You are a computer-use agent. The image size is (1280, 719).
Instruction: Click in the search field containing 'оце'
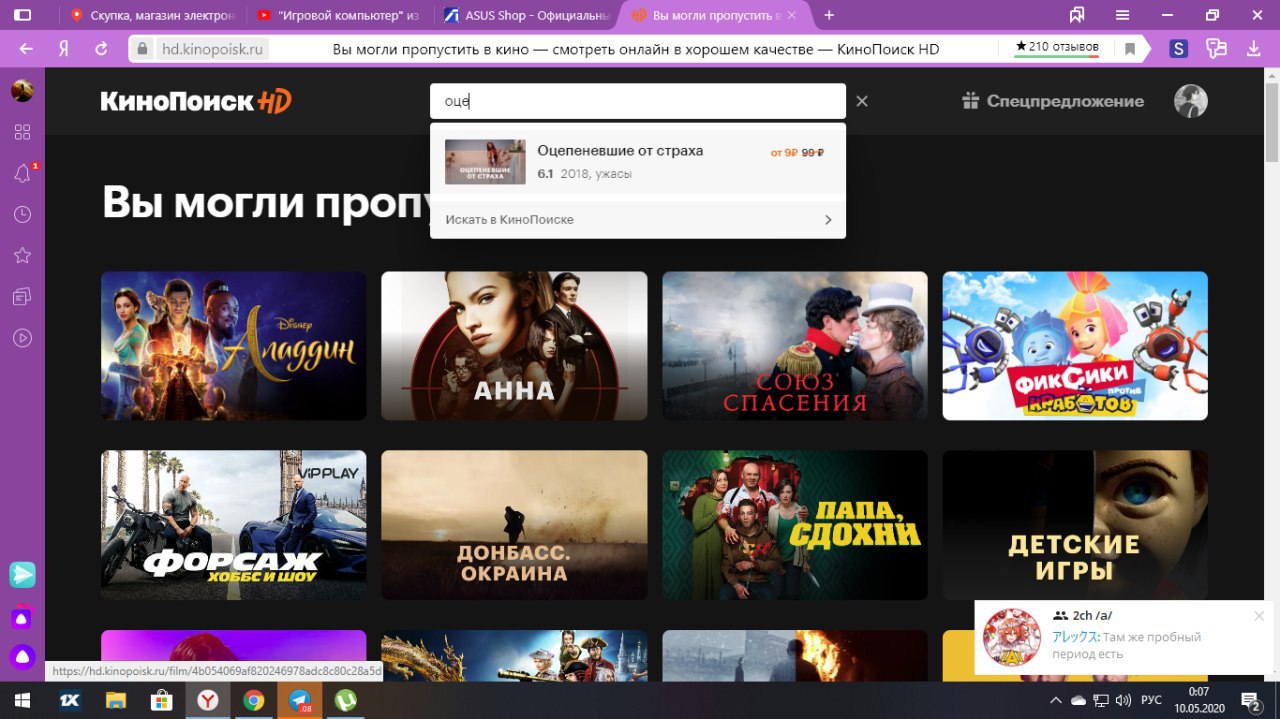638,101
